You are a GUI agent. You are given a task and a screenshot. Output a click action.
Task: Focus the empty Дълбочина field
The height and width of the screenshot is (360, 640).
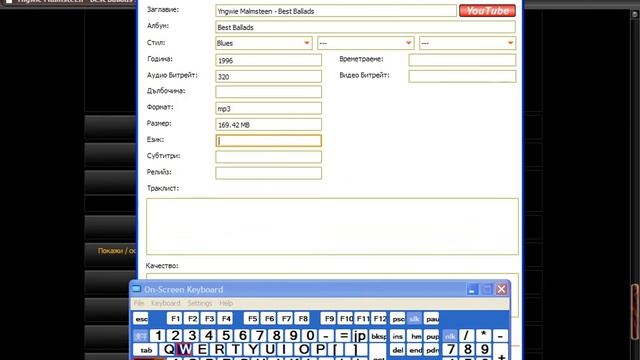click(269, 92)
